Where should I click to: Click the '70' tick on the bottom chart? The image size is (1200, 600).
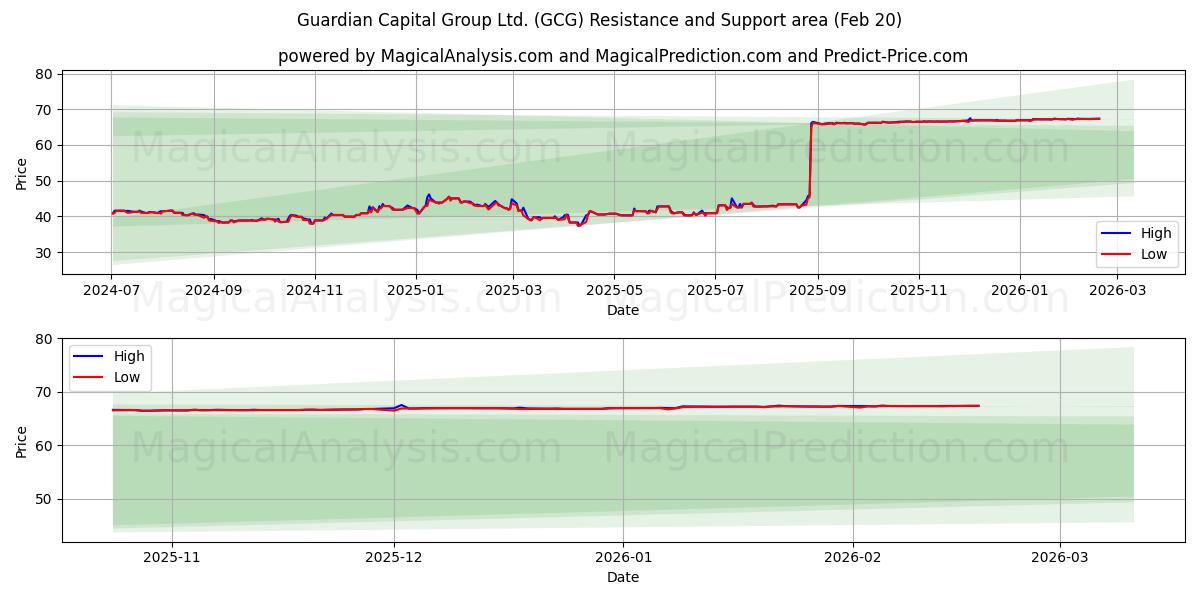click(44, 392)
